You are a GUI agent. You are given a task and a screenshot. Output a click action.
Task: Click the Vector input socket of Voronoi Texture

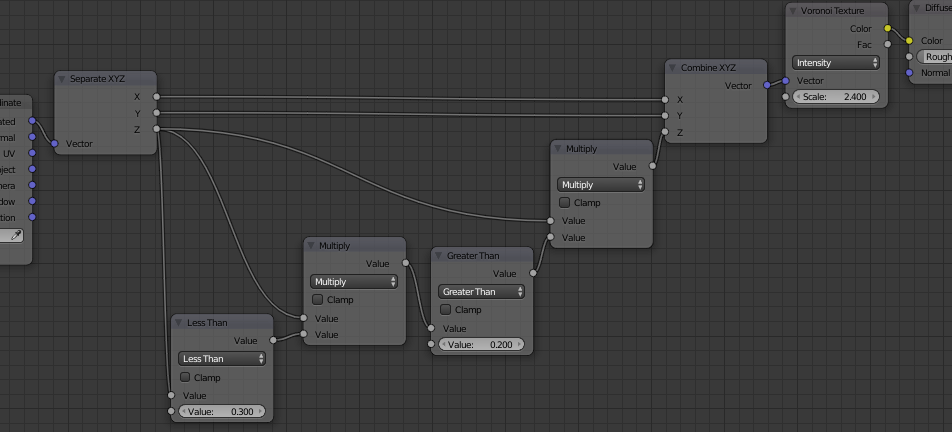pyautogui.click(x=786, y=81)
